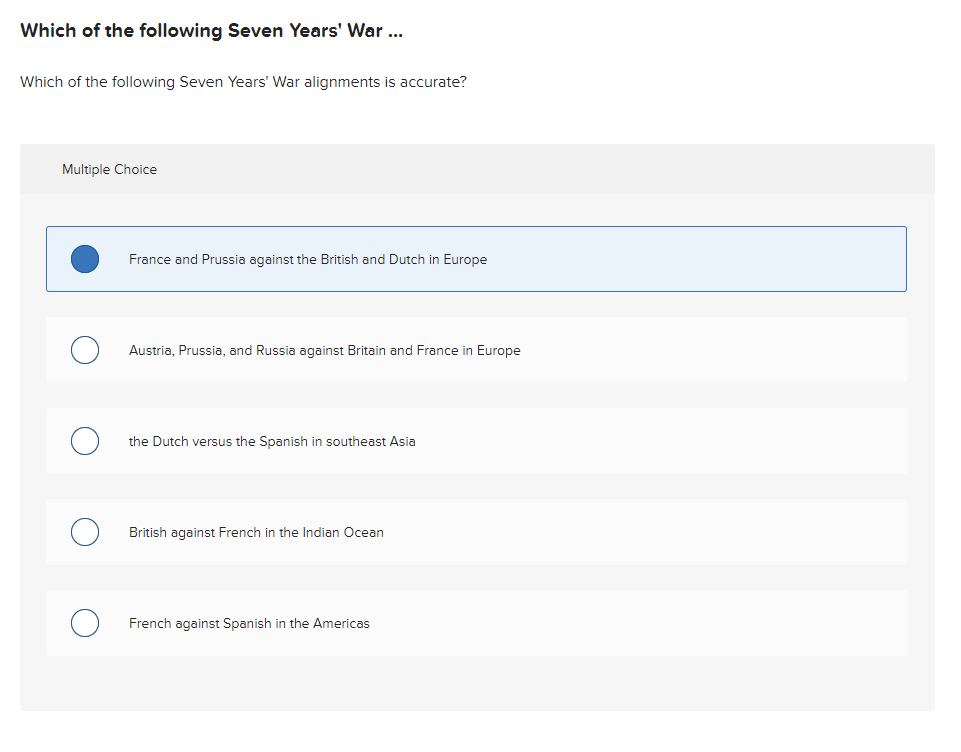Click the bold question title heading
Viewport: 961px width, 752px height.
click(x=211, y=31)
